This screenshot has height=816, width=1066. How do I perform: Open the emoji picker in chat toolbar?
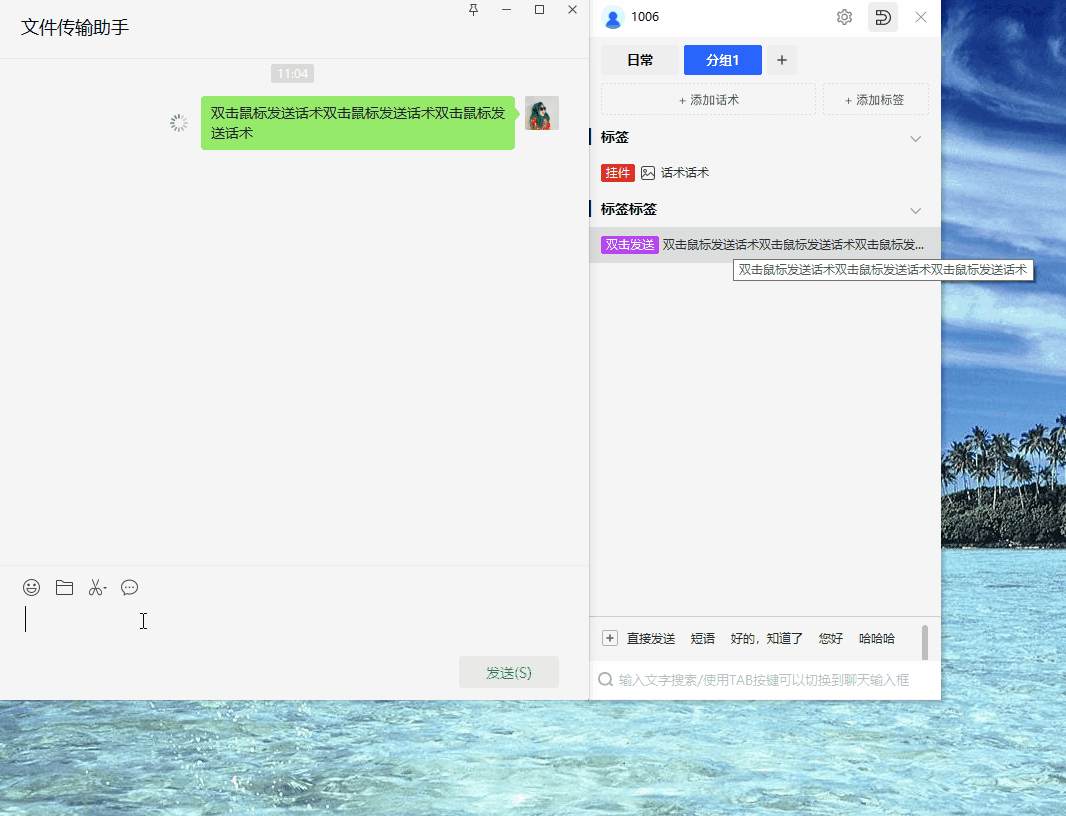tap(32, 588)
